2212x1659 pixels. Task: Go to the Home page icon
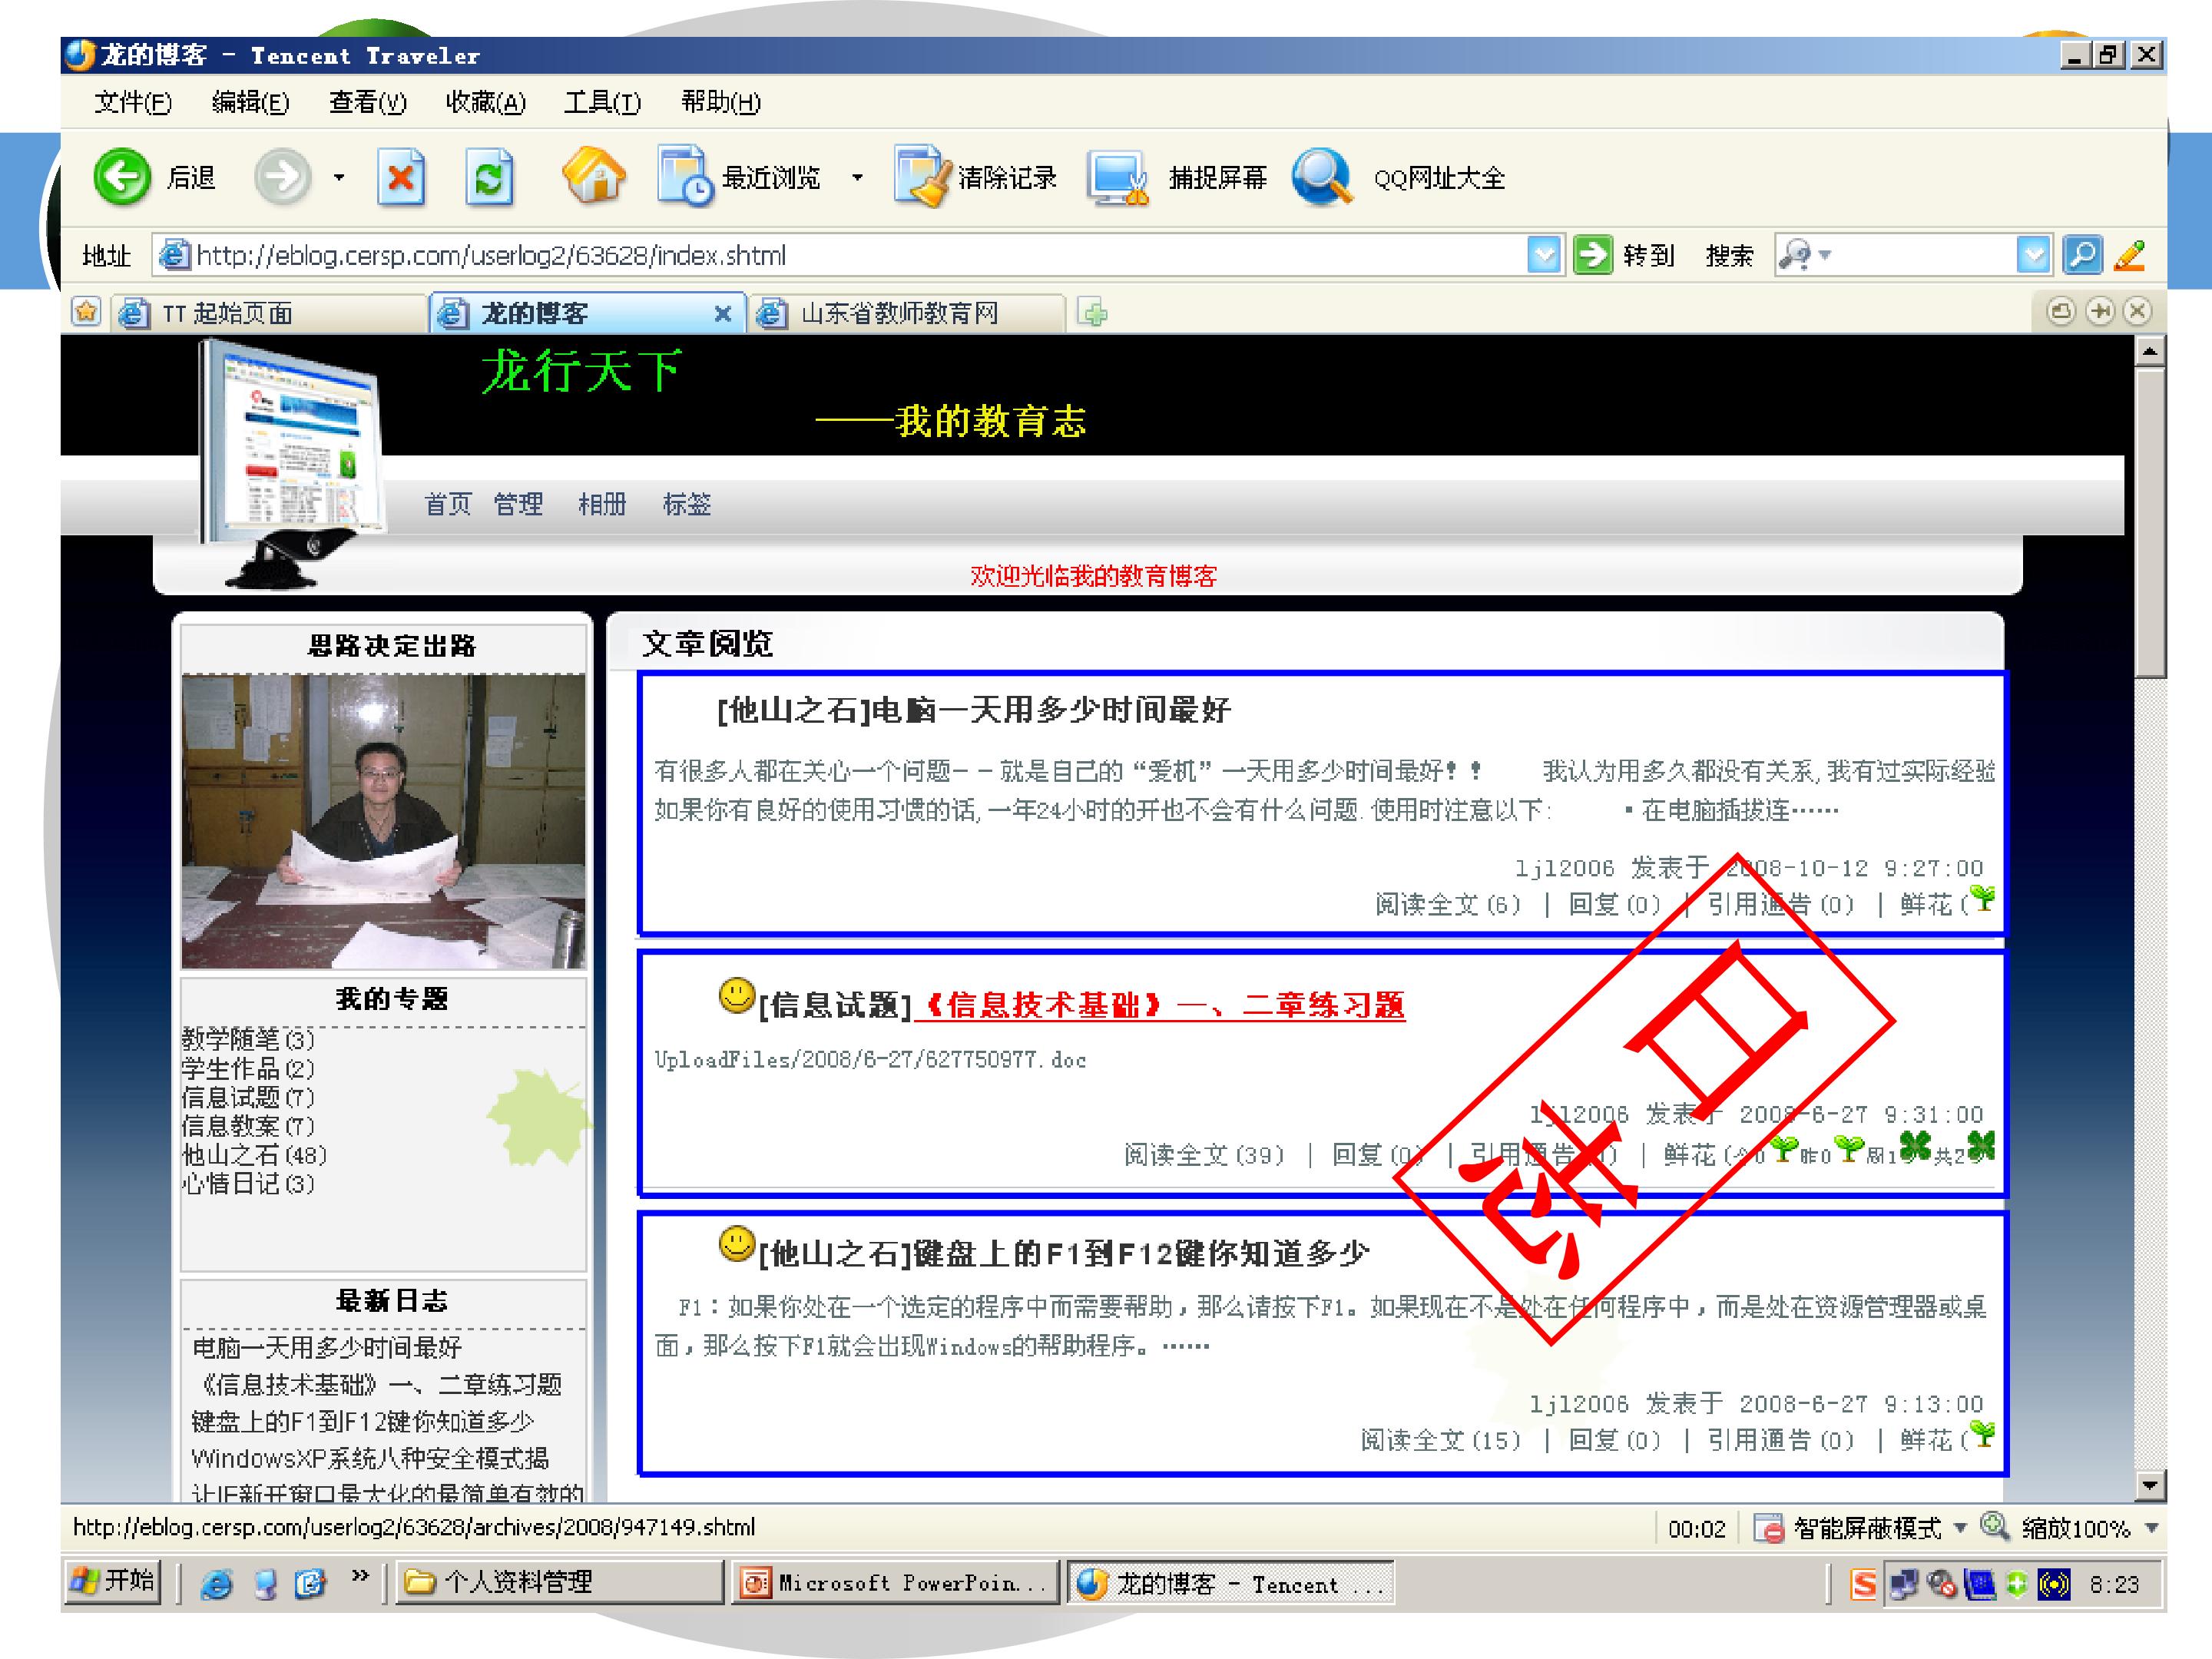coord(594,175)
